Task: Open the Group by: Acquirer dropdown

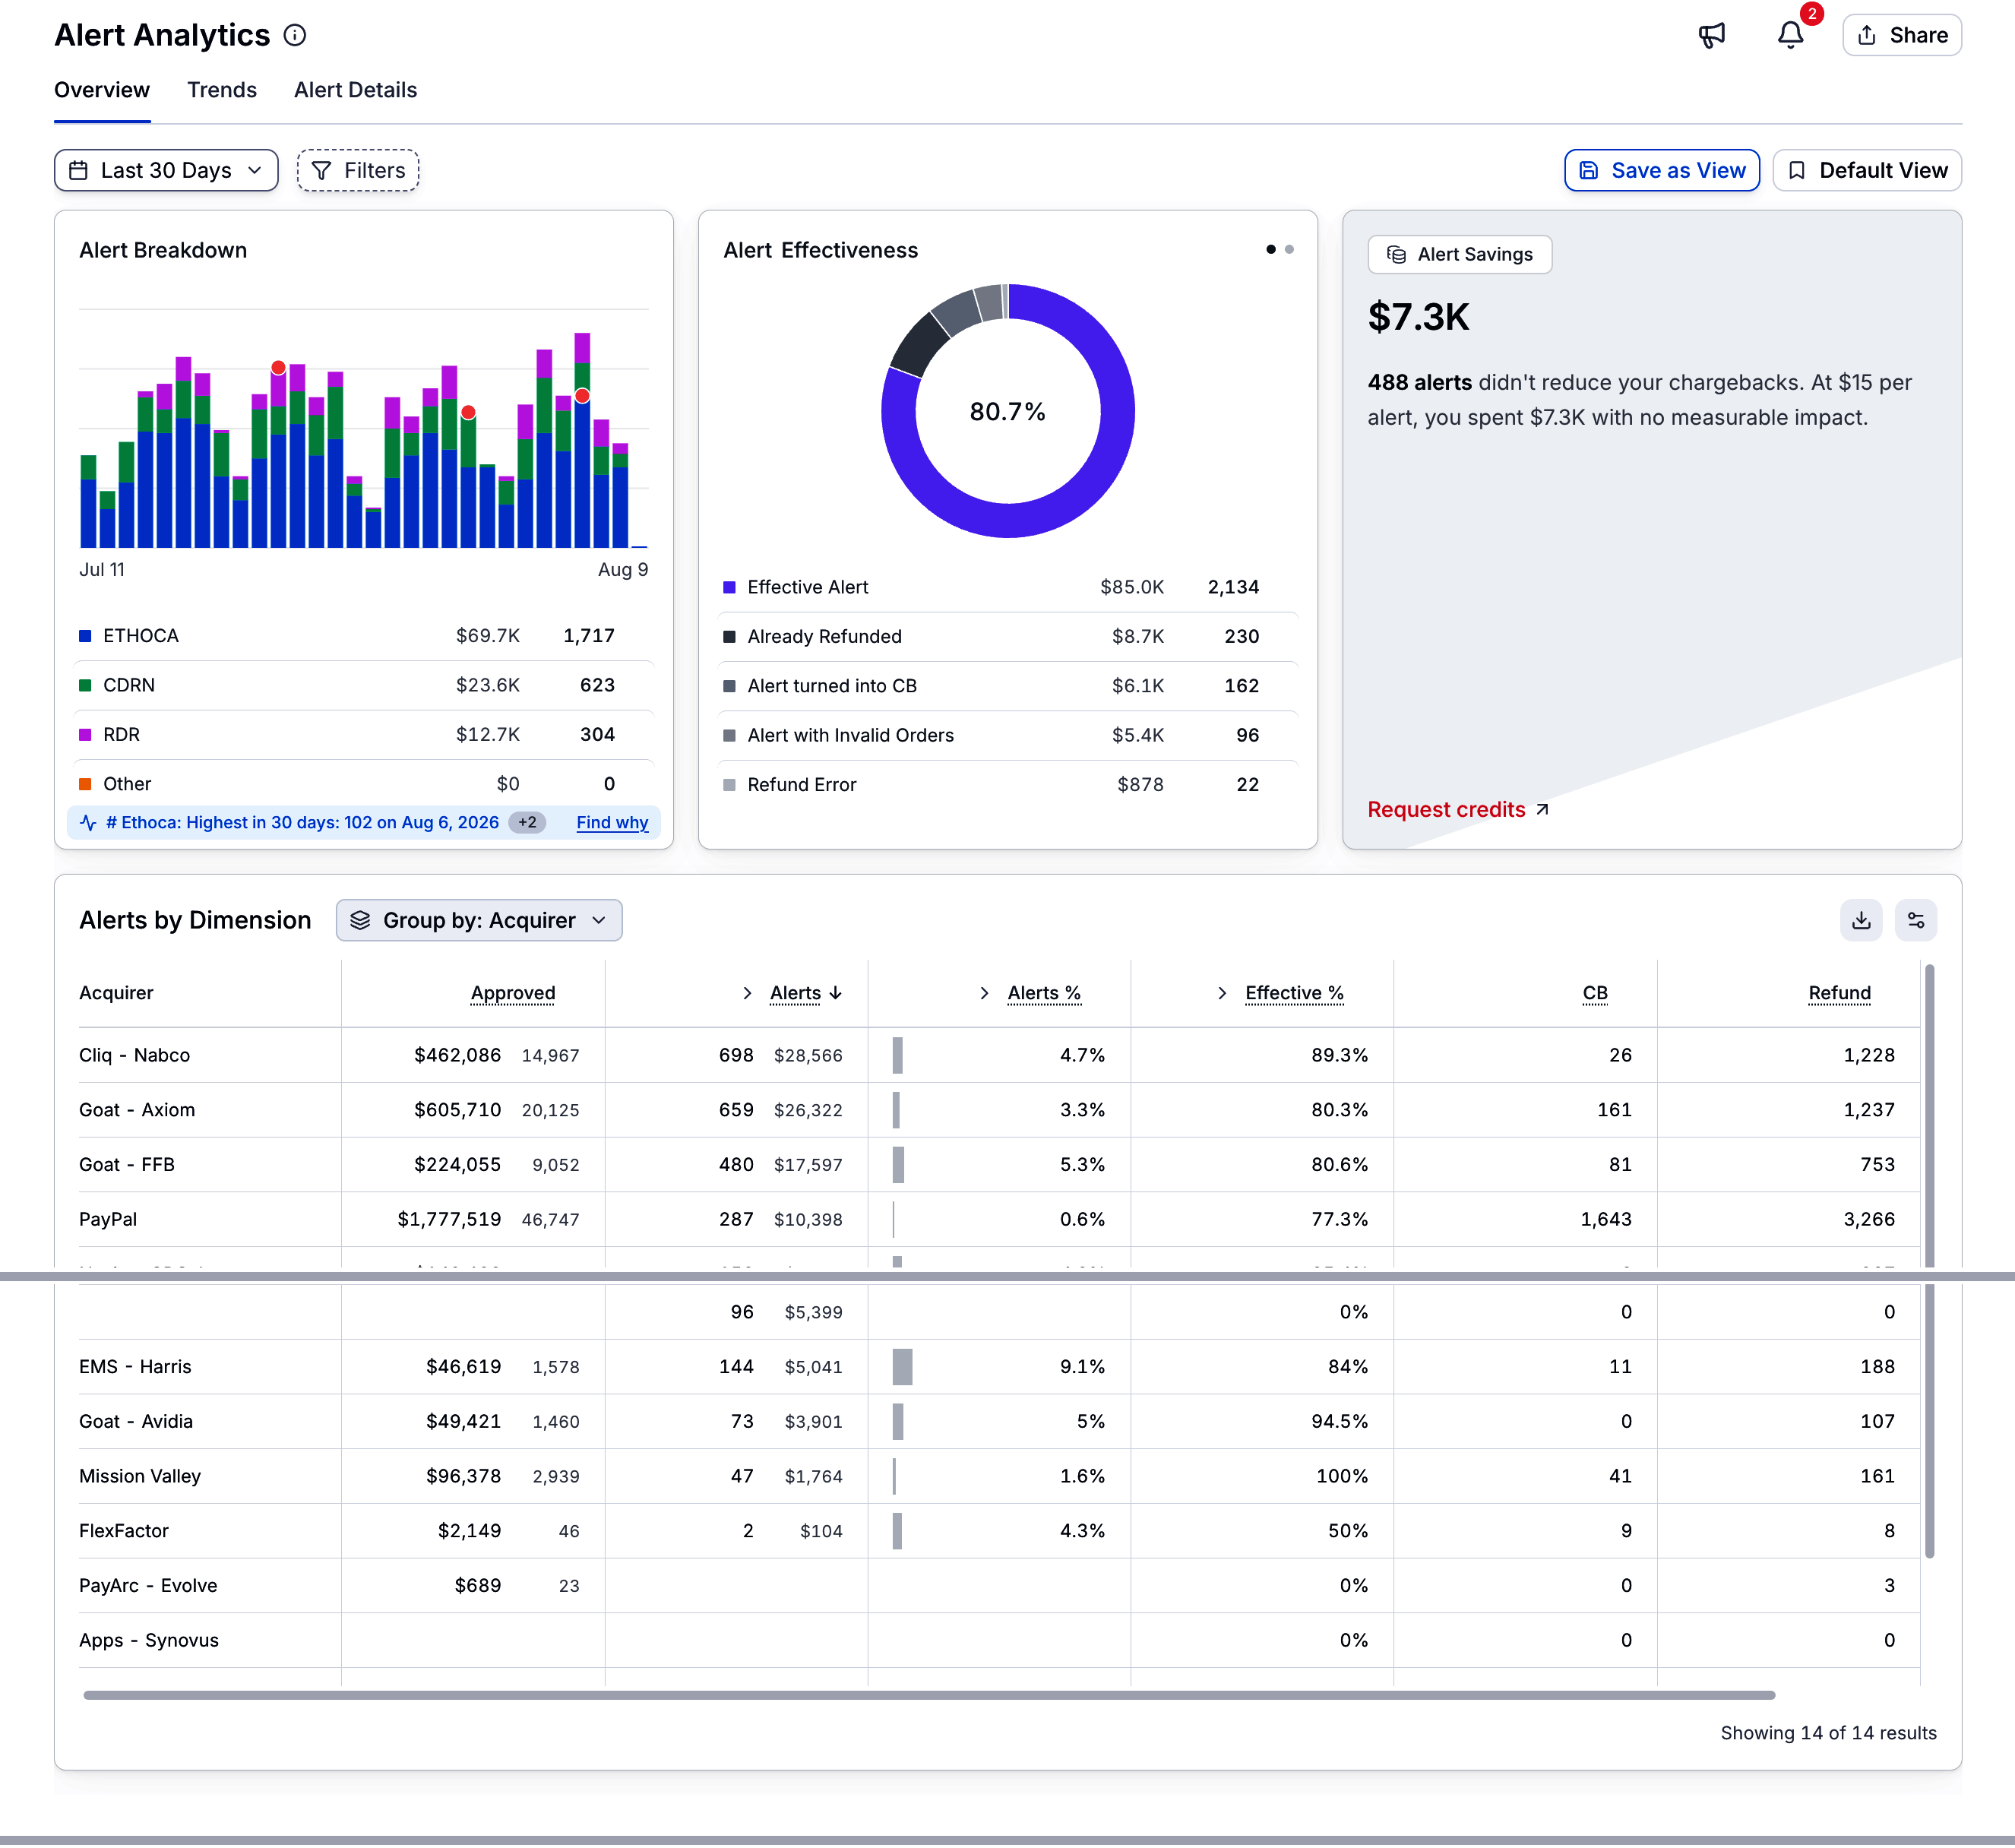Action: tap(479, 920)
